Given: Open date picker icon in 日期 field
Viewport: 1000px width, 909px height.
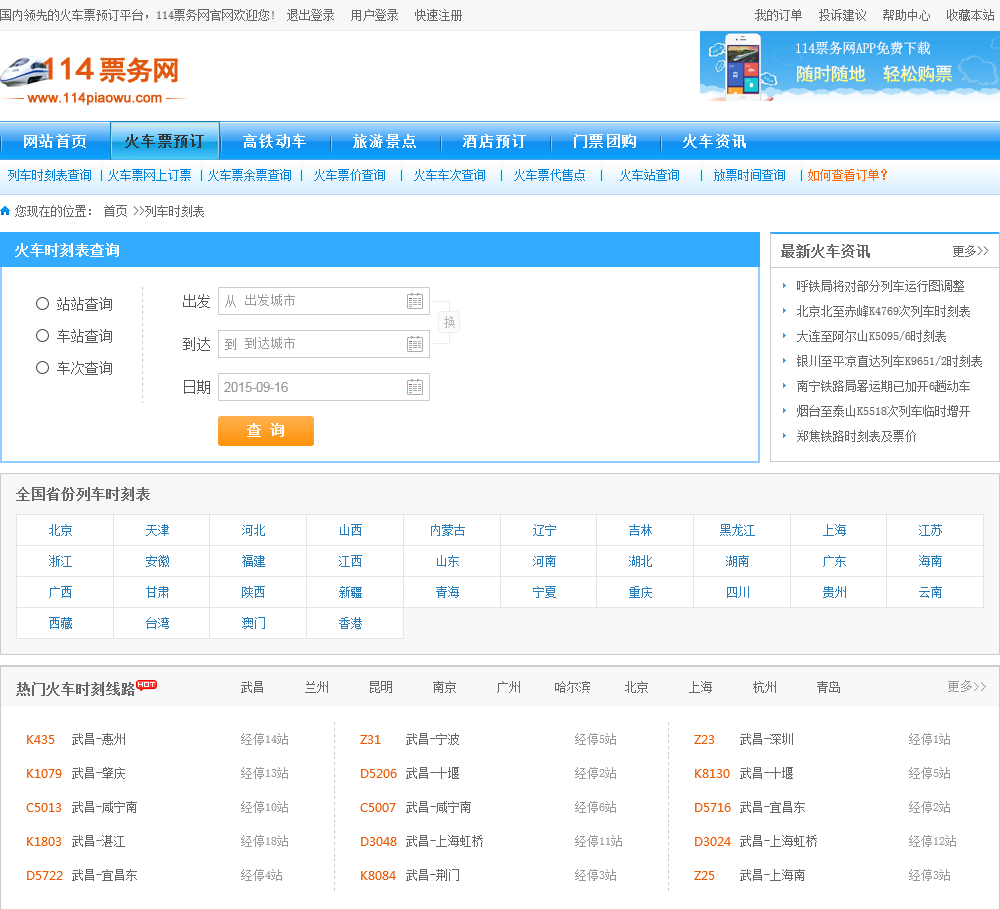Looking at the screenshot, I should click(x=415, y=387).
